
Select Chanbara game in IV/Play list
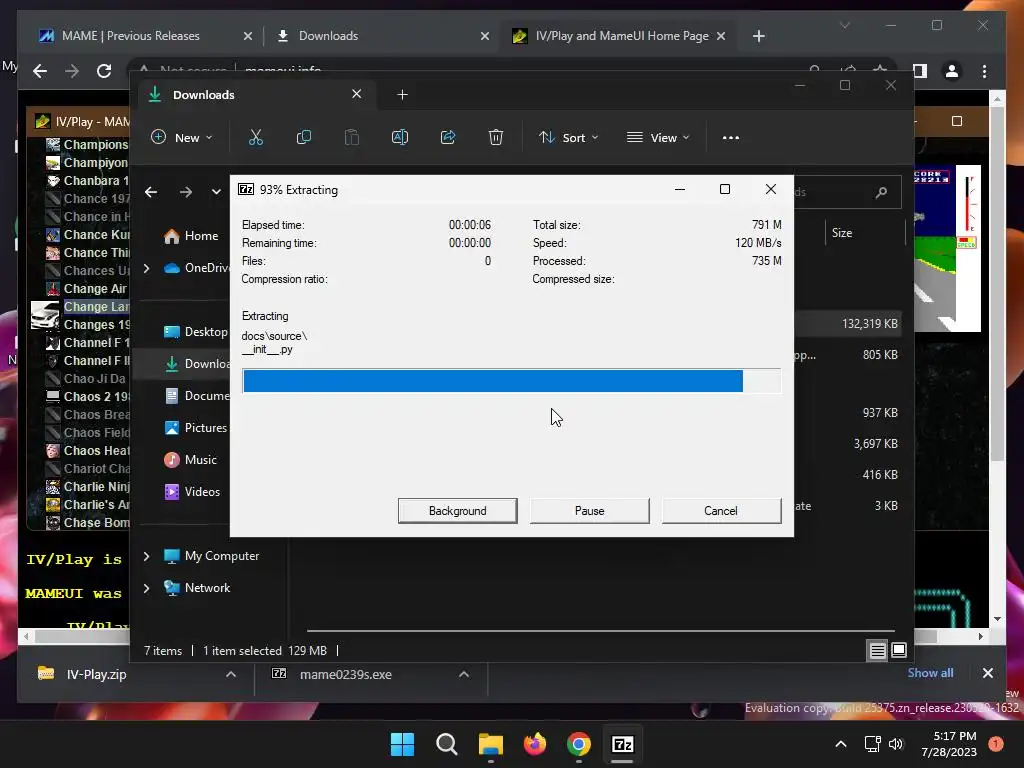(88, 181)
